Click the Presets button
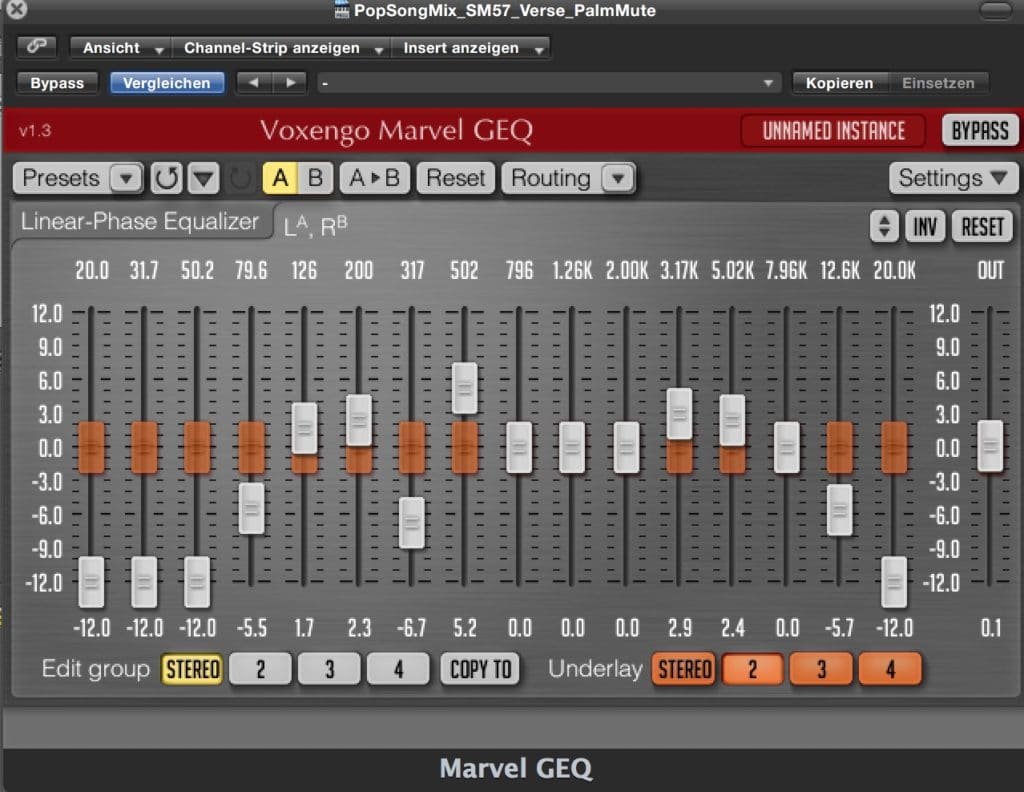Screen dimensions: 1024x792 [x=61, y=178]
